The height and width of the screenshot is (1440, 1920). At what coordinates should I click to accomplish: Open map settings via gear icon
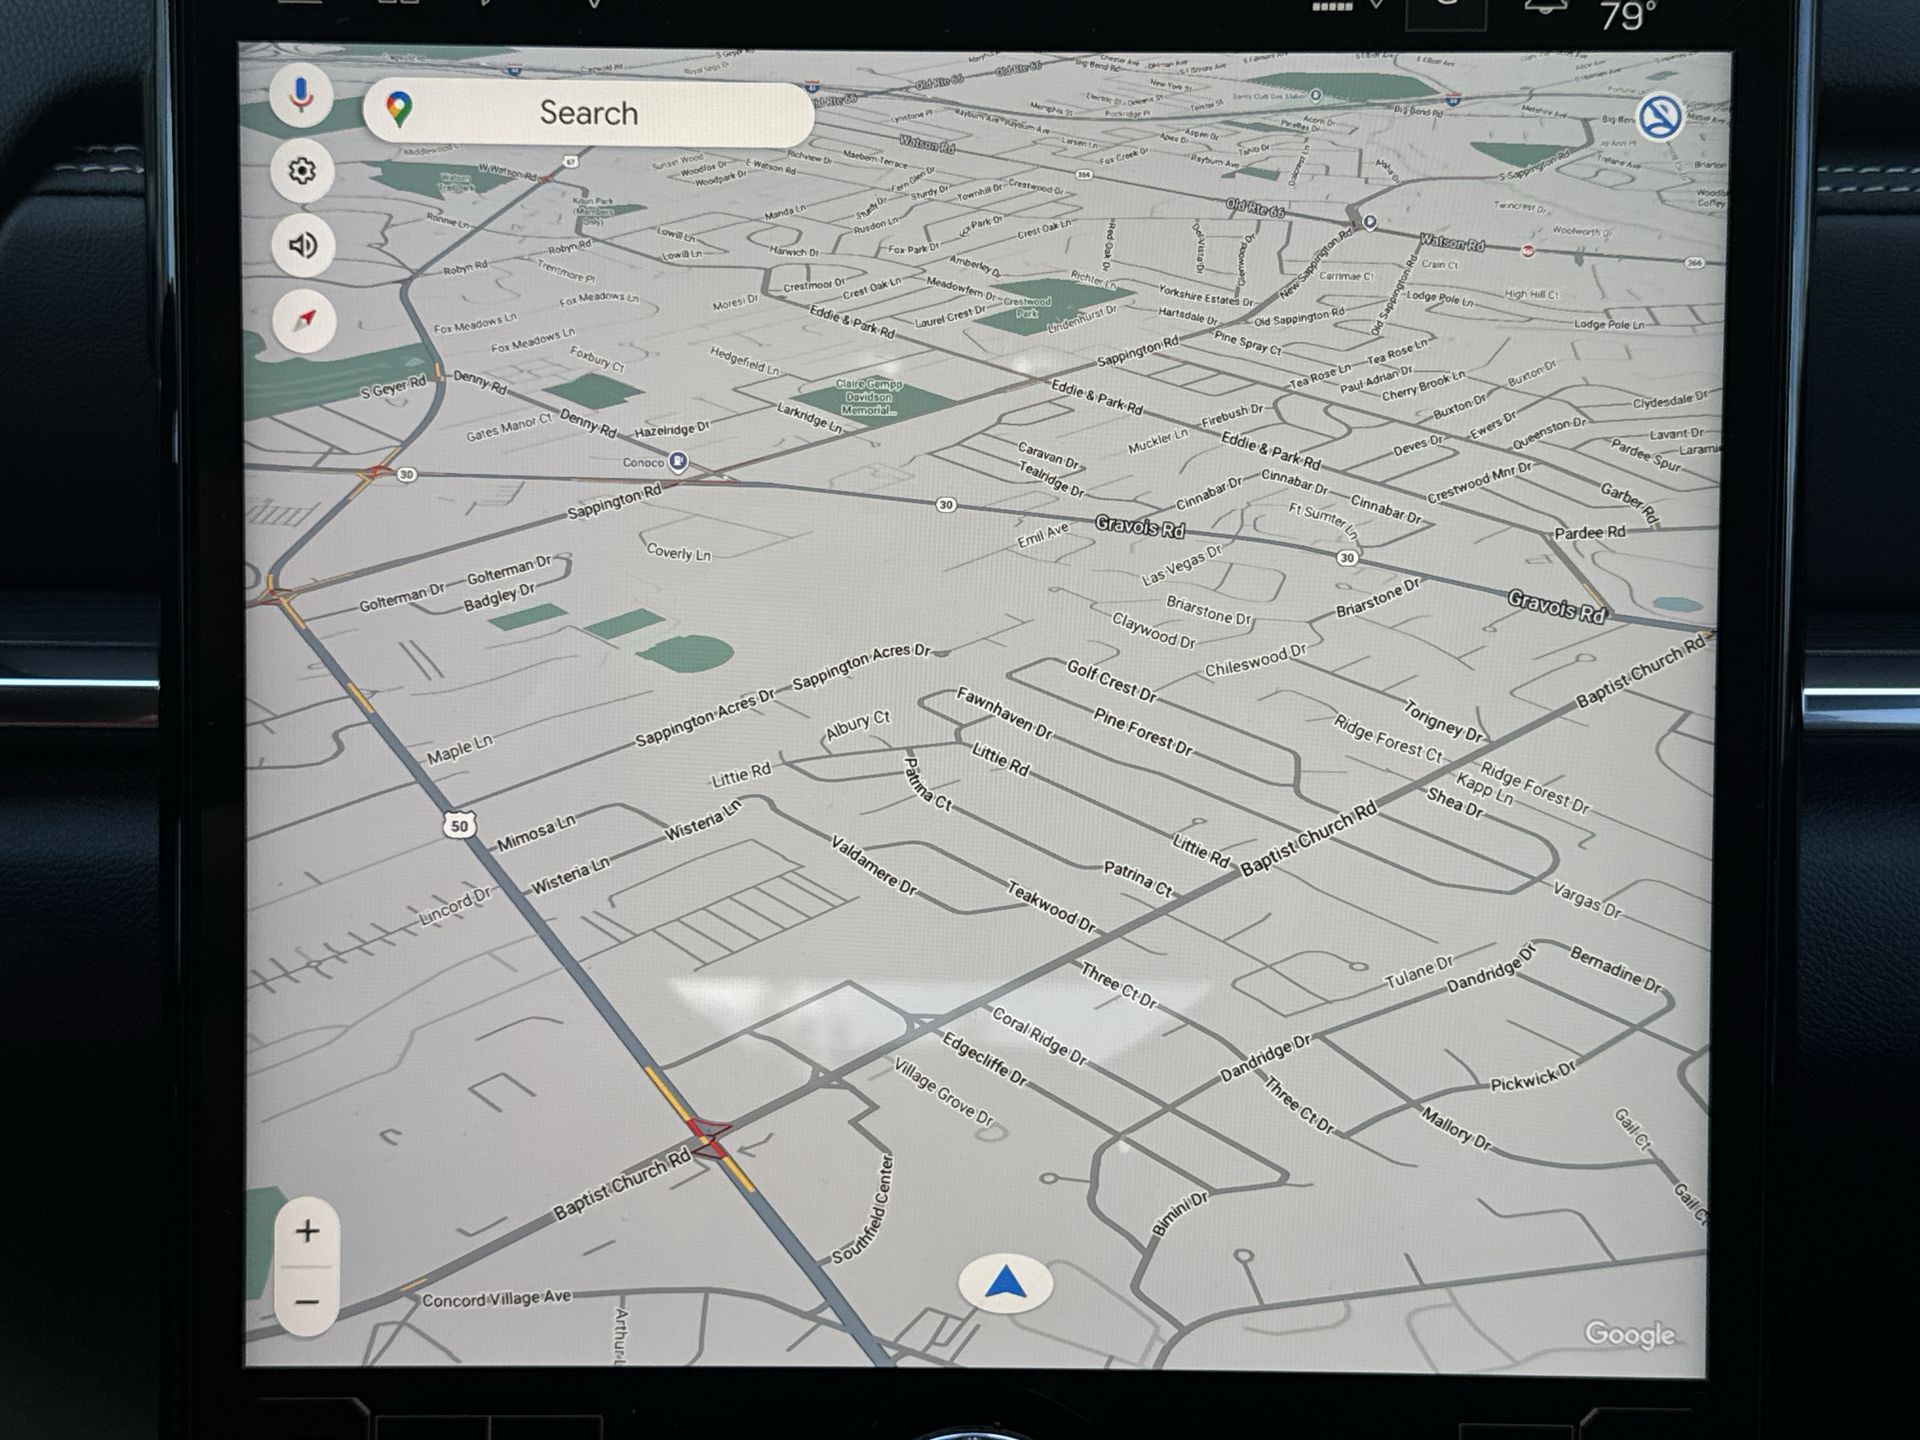coord(302,171)
